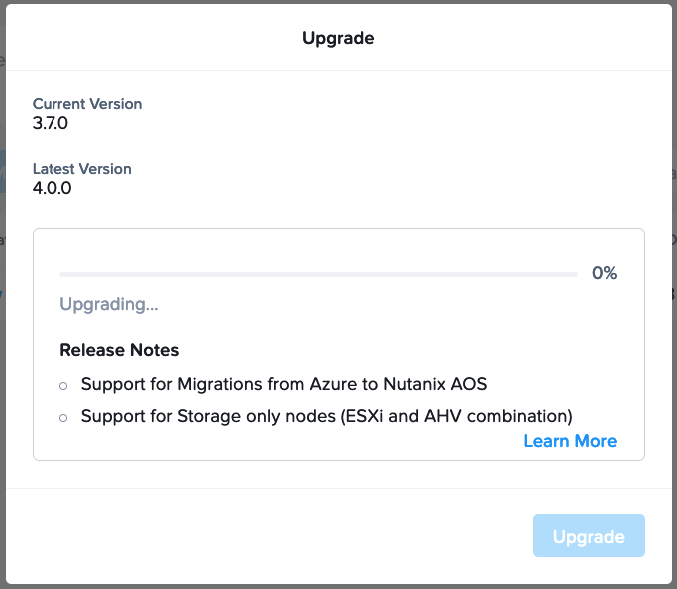Click the bullet icon beside Azure migrations note
Viewport: 677px width, 589px height.
click(63, 386)
